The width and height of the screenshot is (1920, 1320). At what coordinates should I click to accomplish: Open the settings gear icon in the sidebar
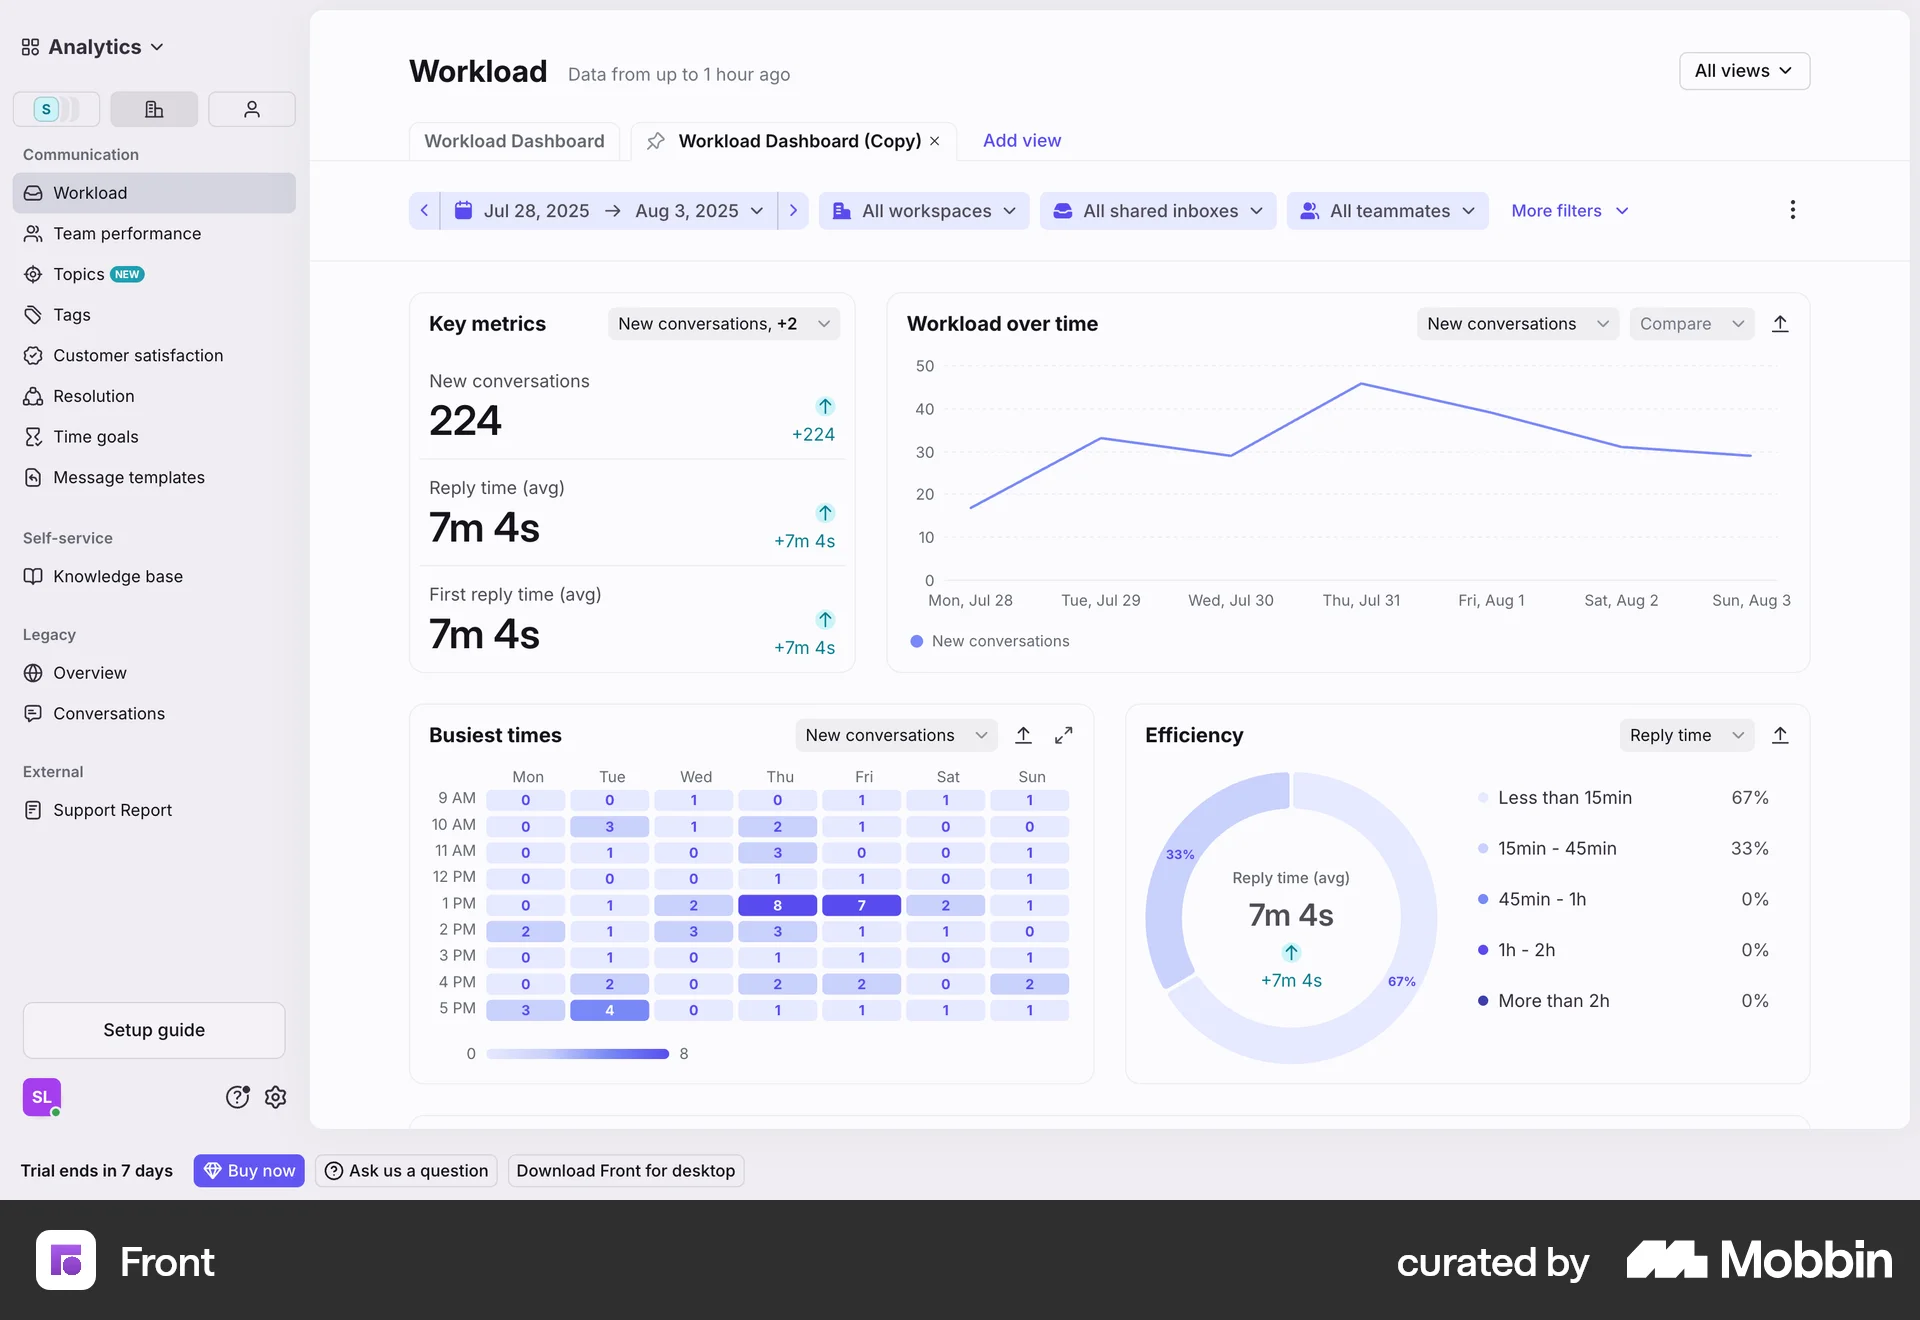pos(276,1097)
